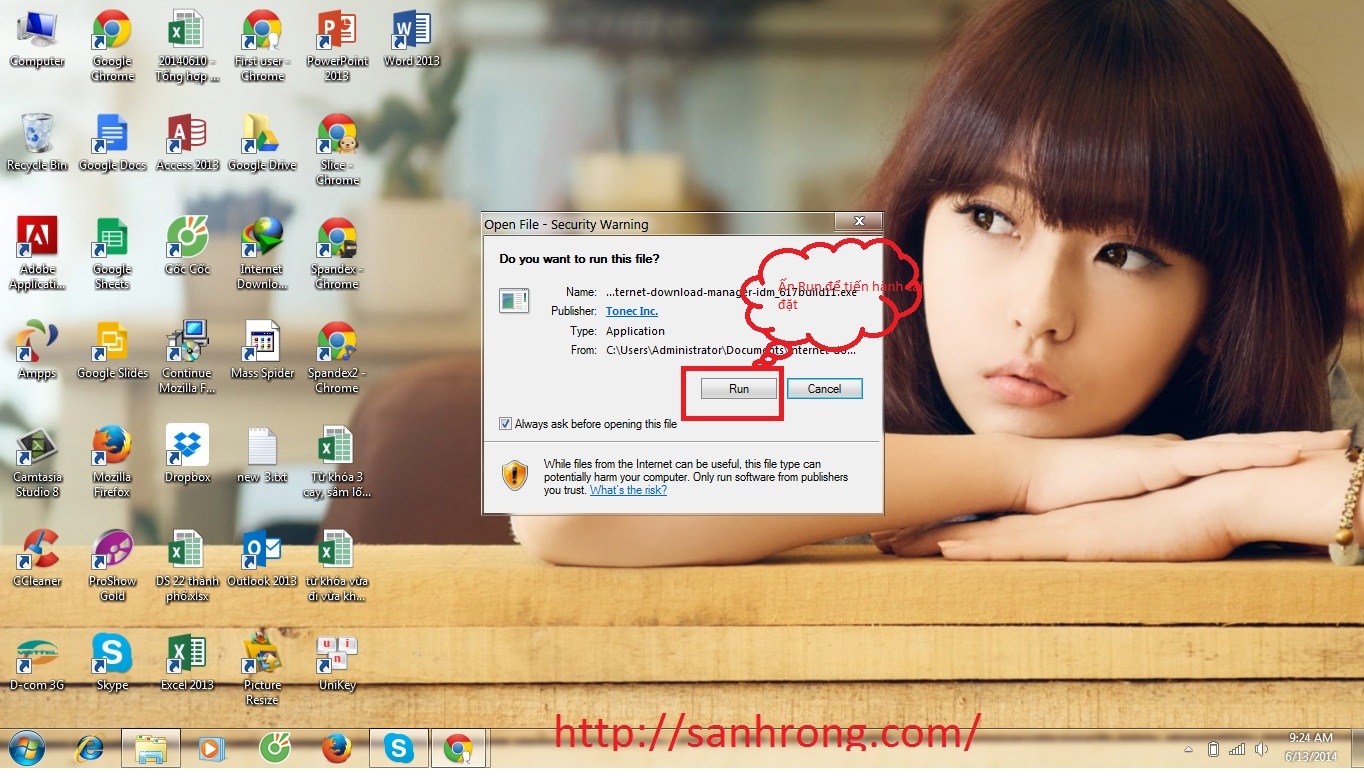The height and width of the screenshot is (782, 1364).
Task: Select the Spandex - Chrome shortcut
Action: (x=337, y=253)
